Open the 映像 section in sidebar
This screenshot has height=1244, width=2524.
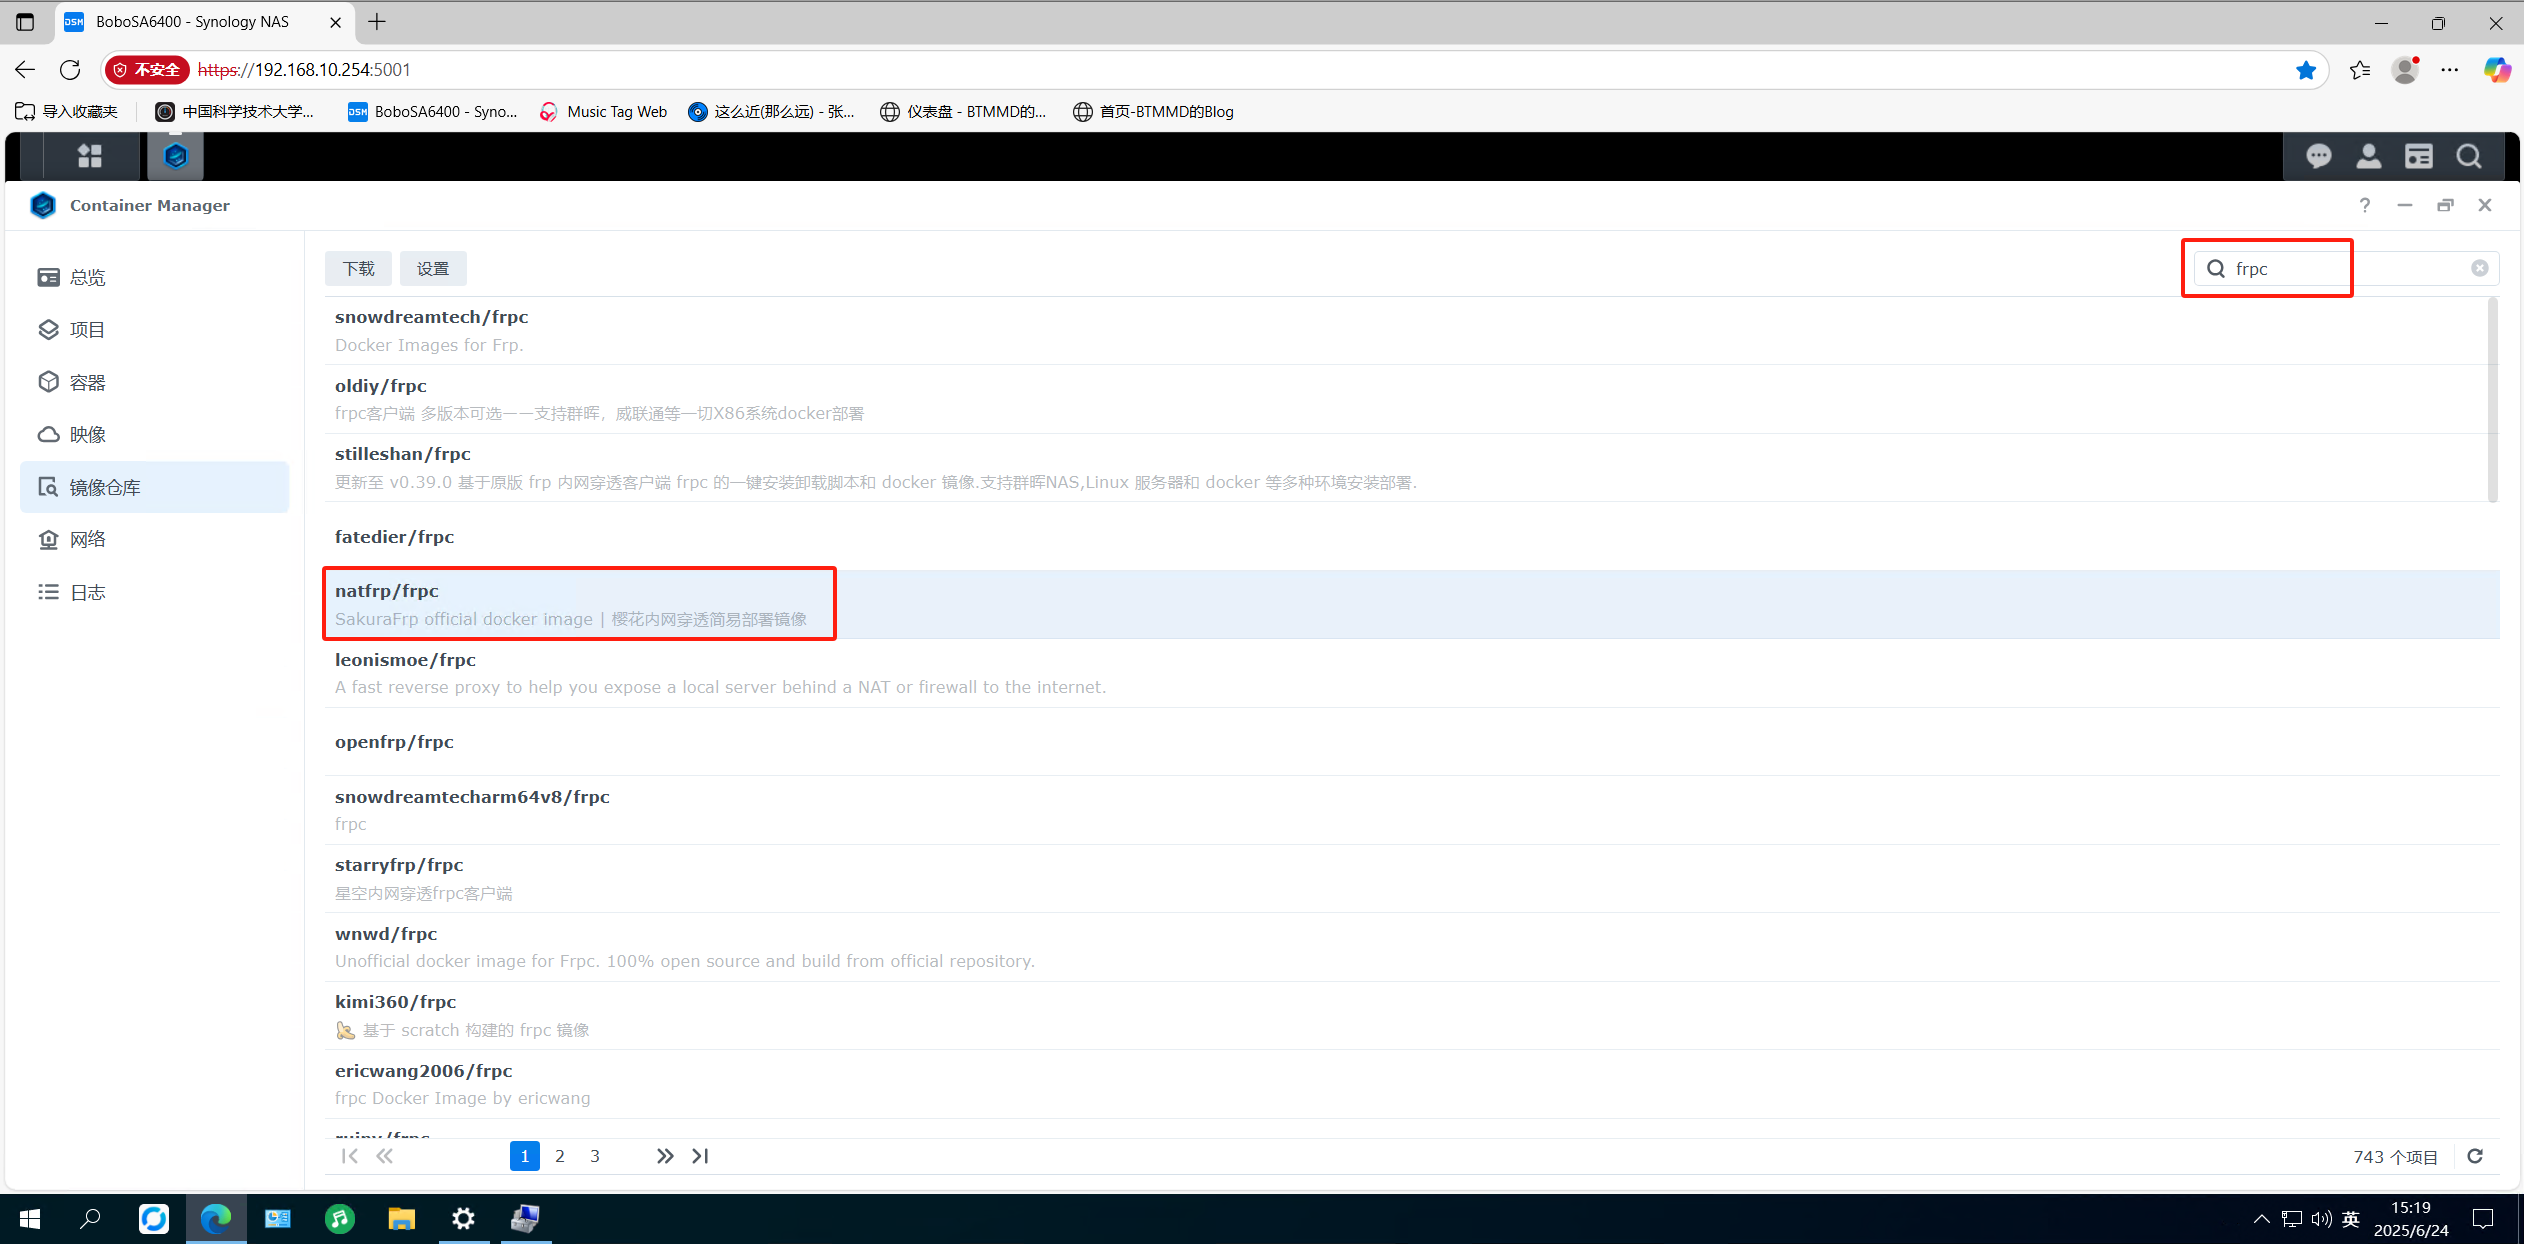click(x=88, y=435)
